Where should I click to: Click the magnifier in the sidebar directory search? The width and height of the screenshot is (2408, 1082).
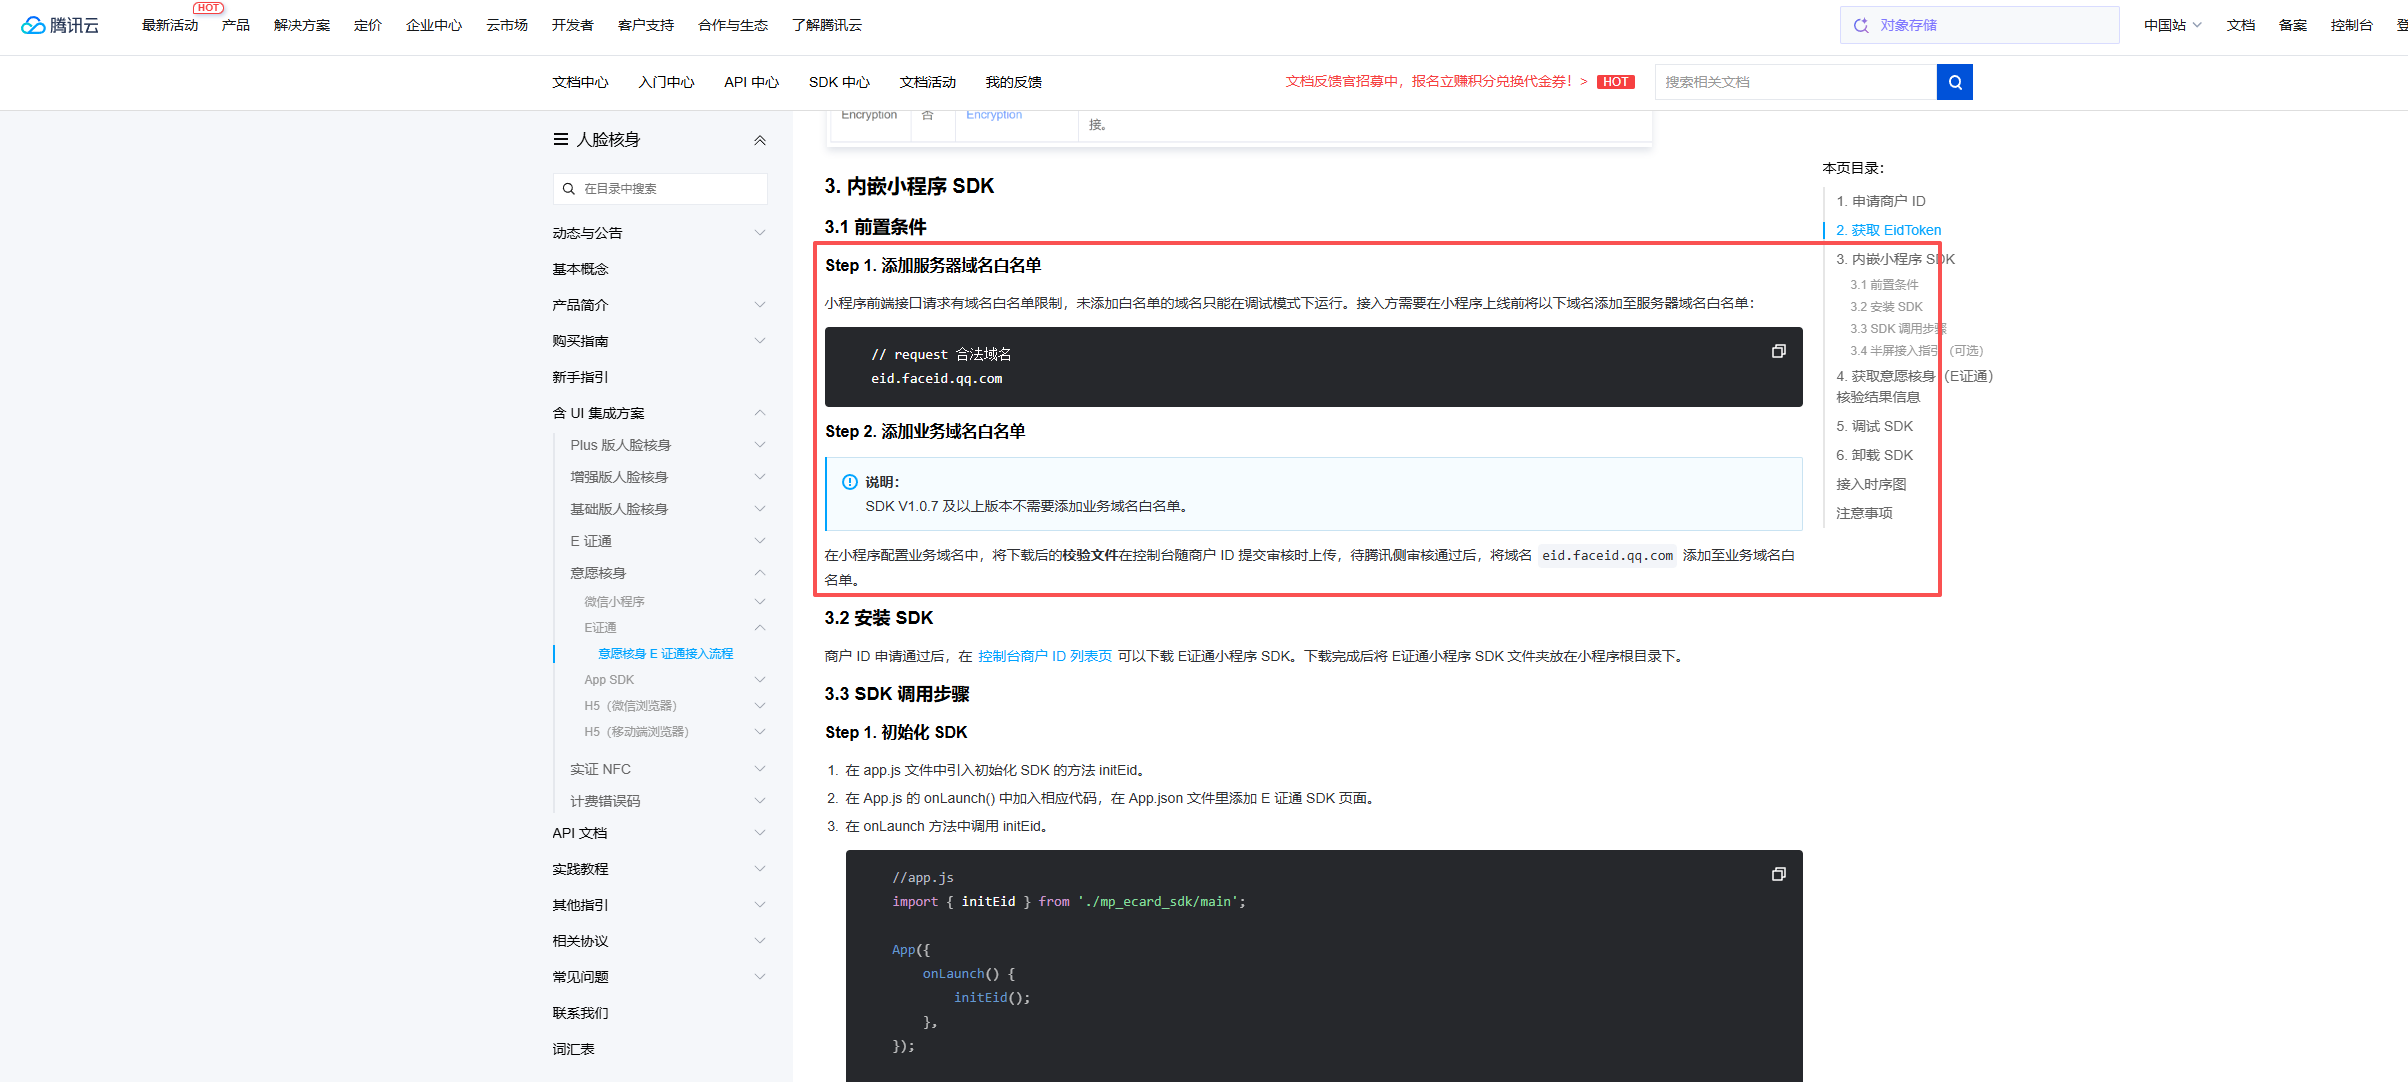tap(569, 189)
